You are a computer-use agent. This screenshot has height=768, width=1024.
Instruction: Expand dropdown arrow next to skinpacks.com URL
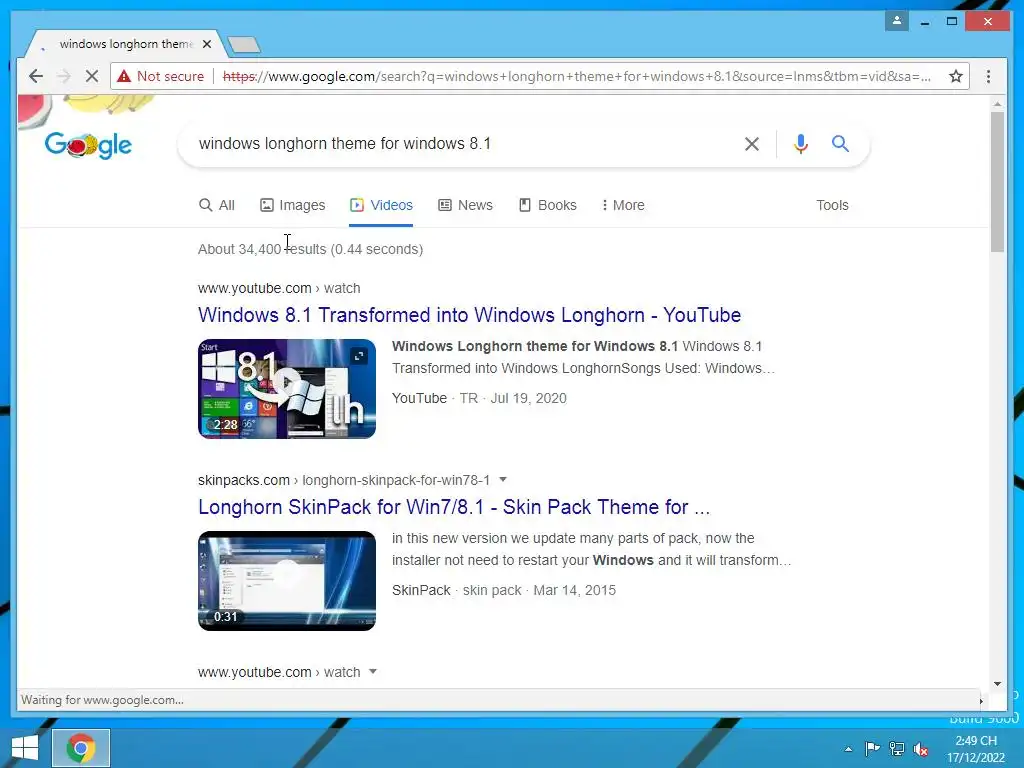click(x=503, y=479)
